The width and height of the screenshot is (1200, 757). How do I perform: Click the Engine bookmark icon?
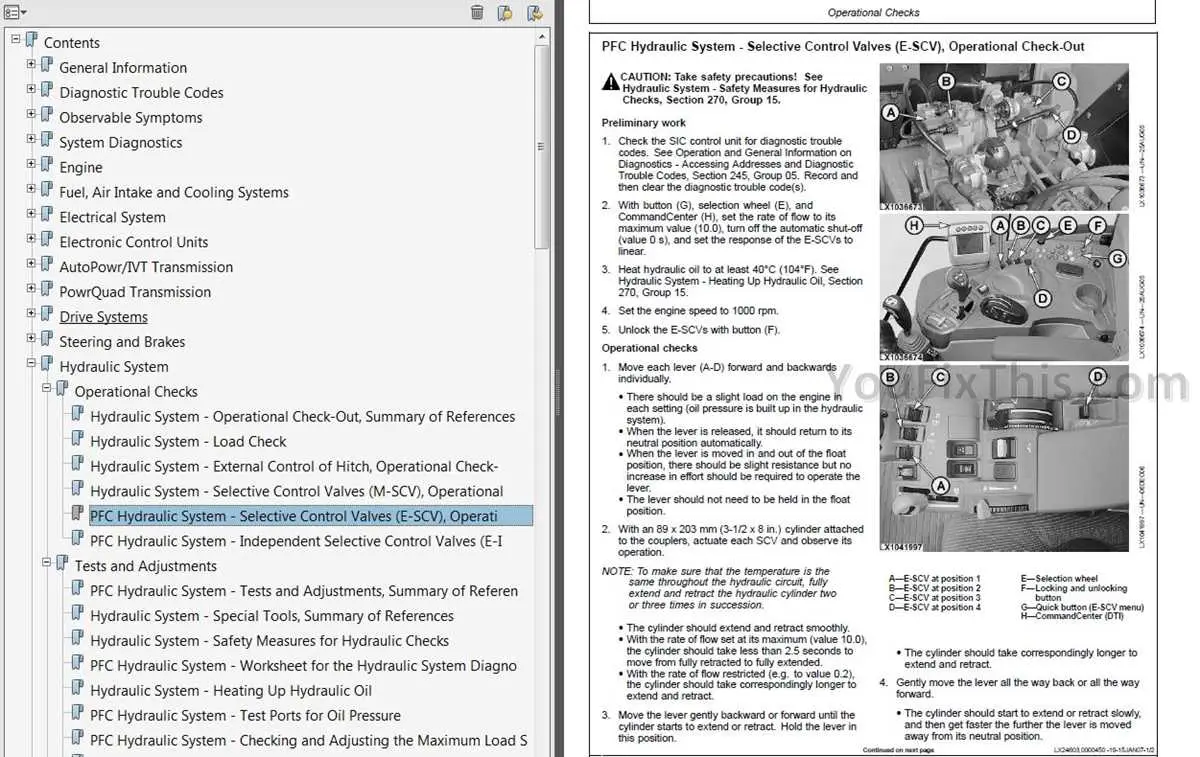(47, 166)
